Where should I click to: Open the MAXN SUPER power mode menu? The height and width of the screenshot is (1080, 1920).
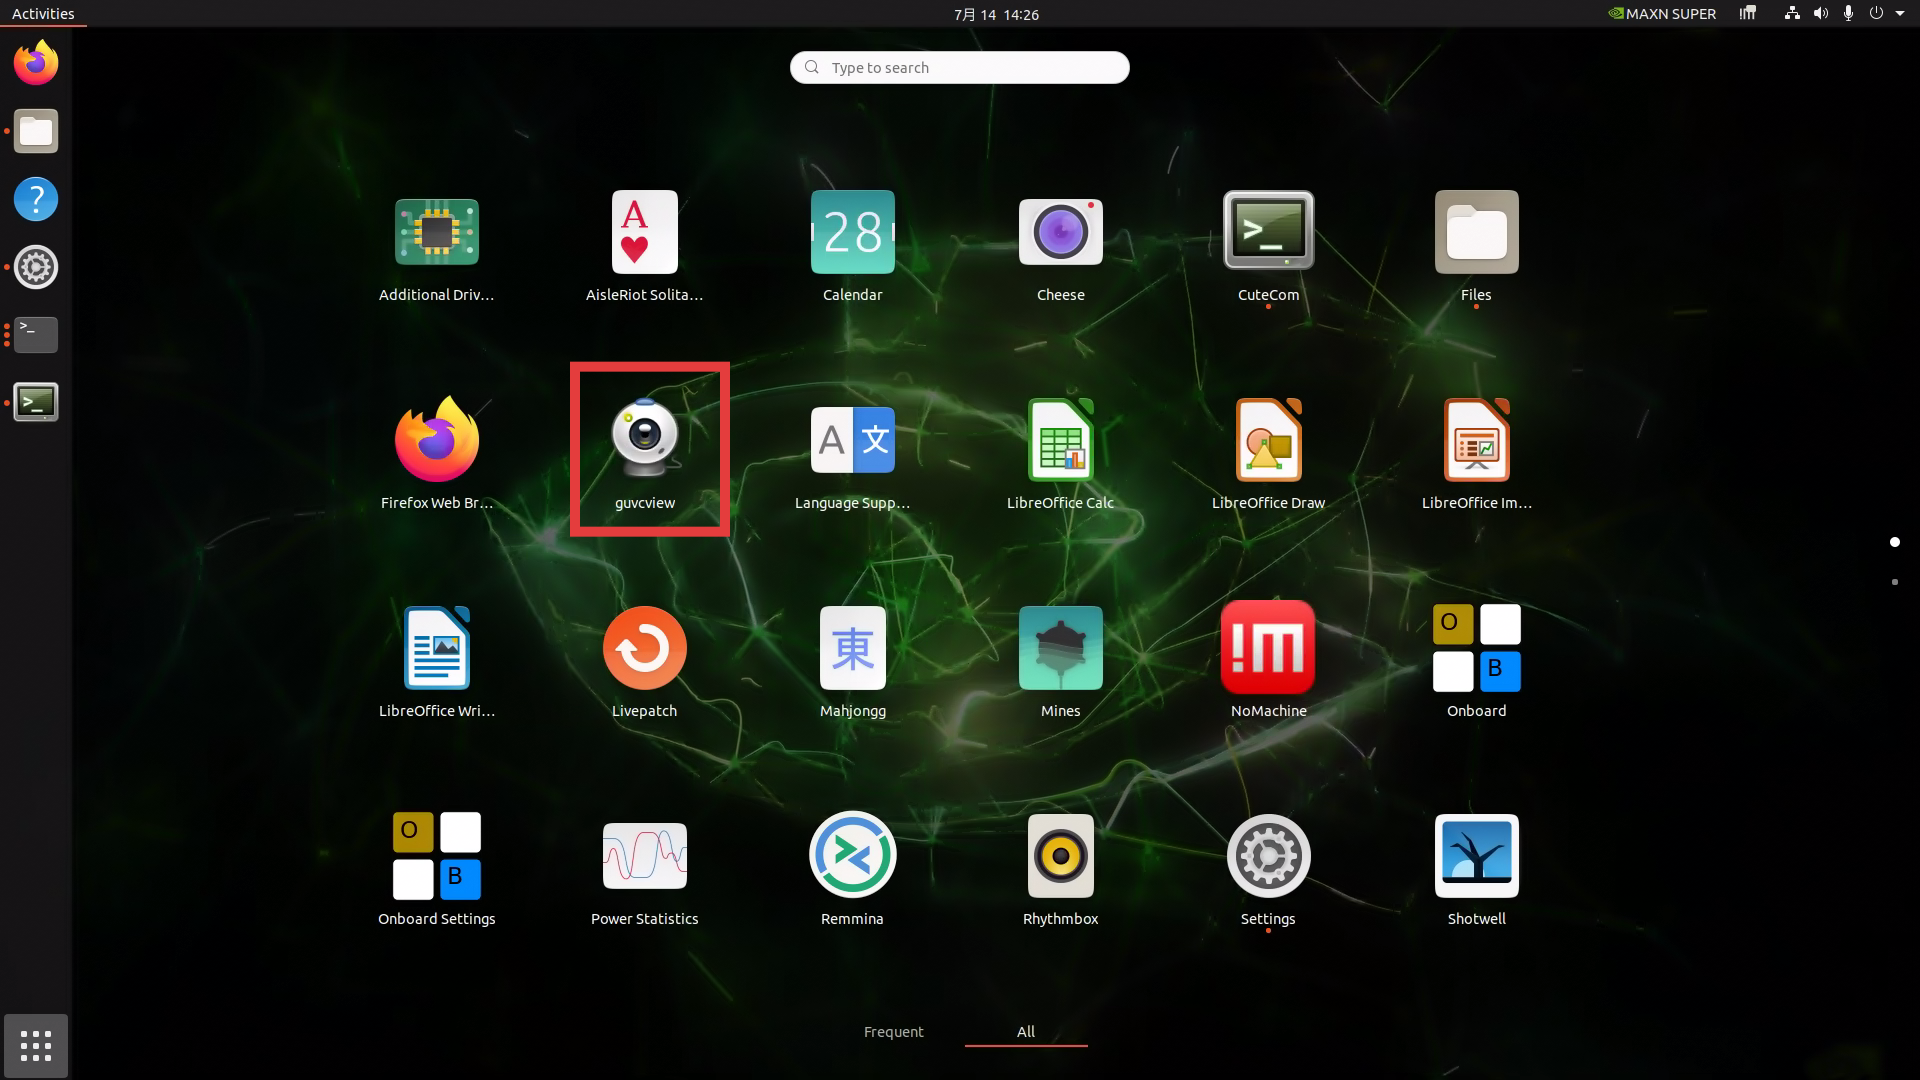(1661, 14)
